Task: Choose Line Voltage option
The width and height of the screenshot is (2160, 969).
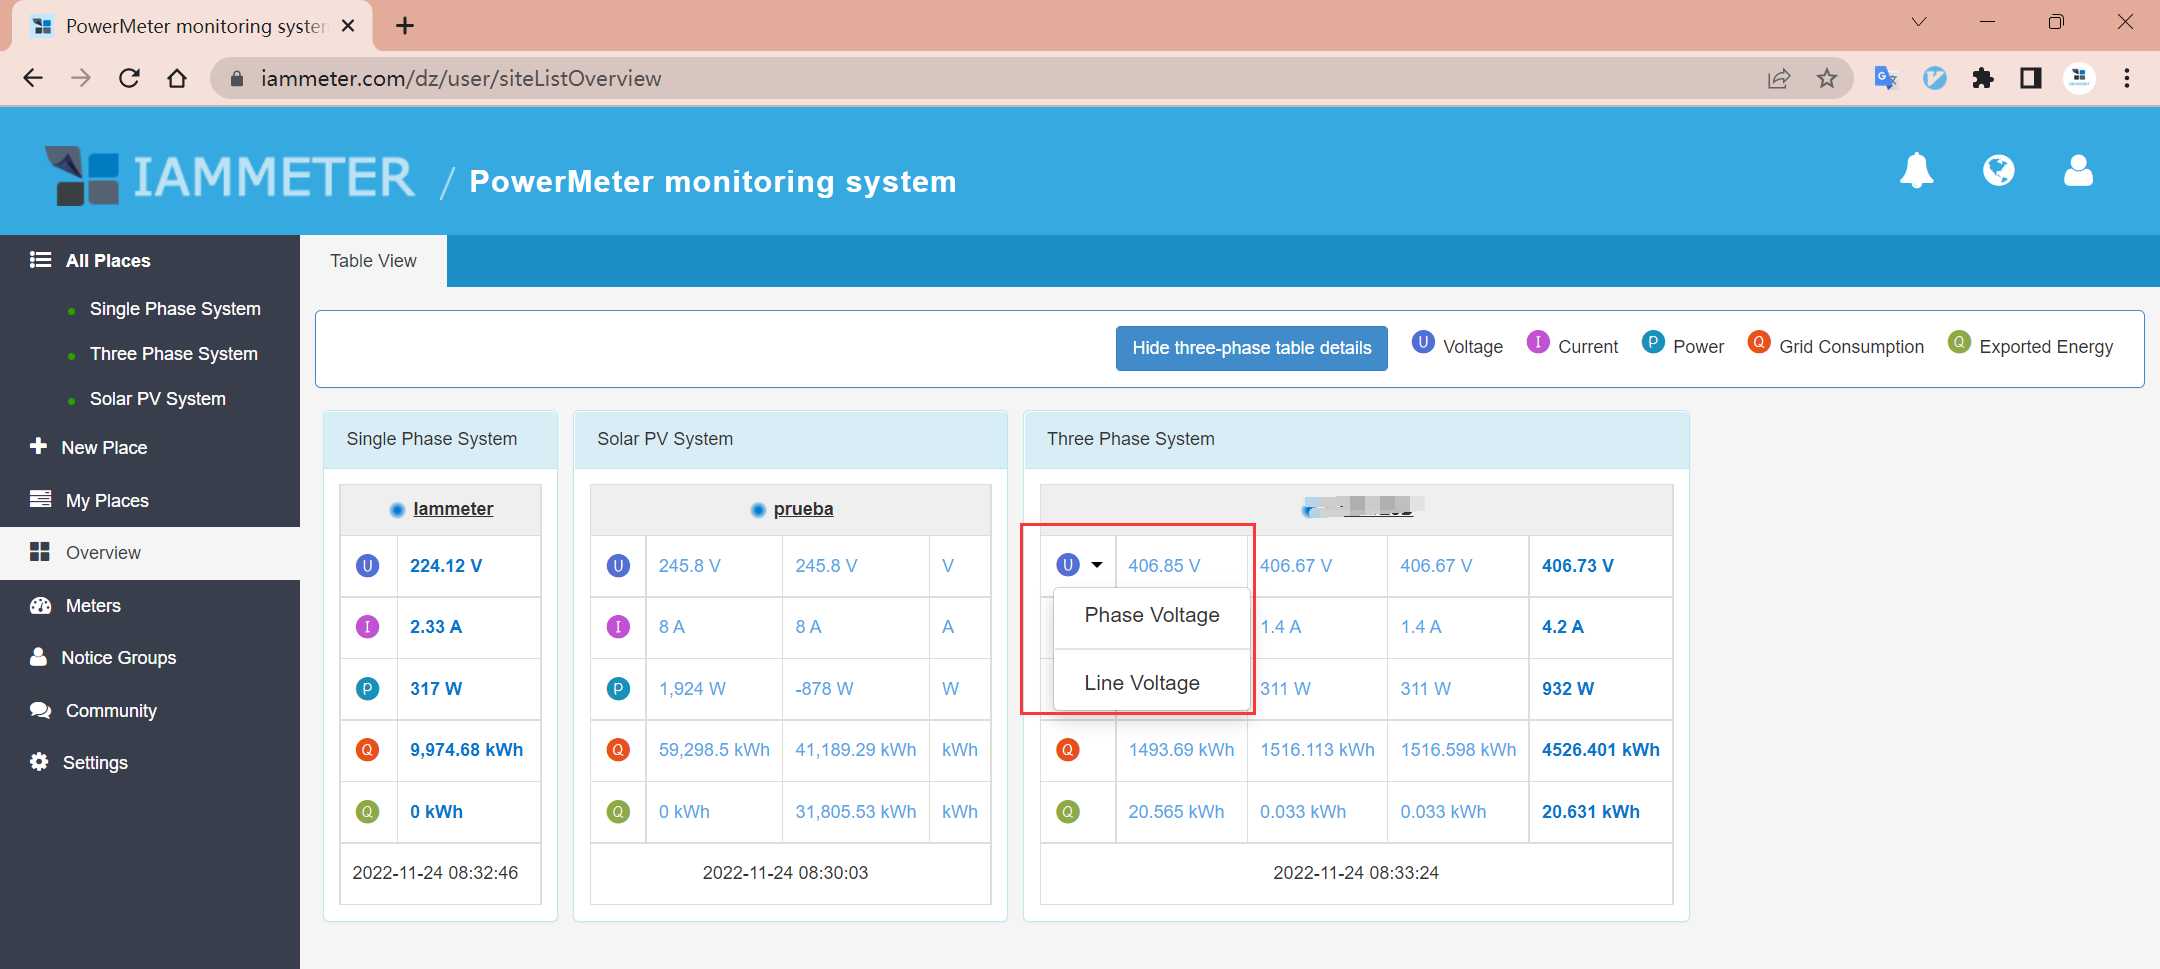Action: (x=1141, y=683)
